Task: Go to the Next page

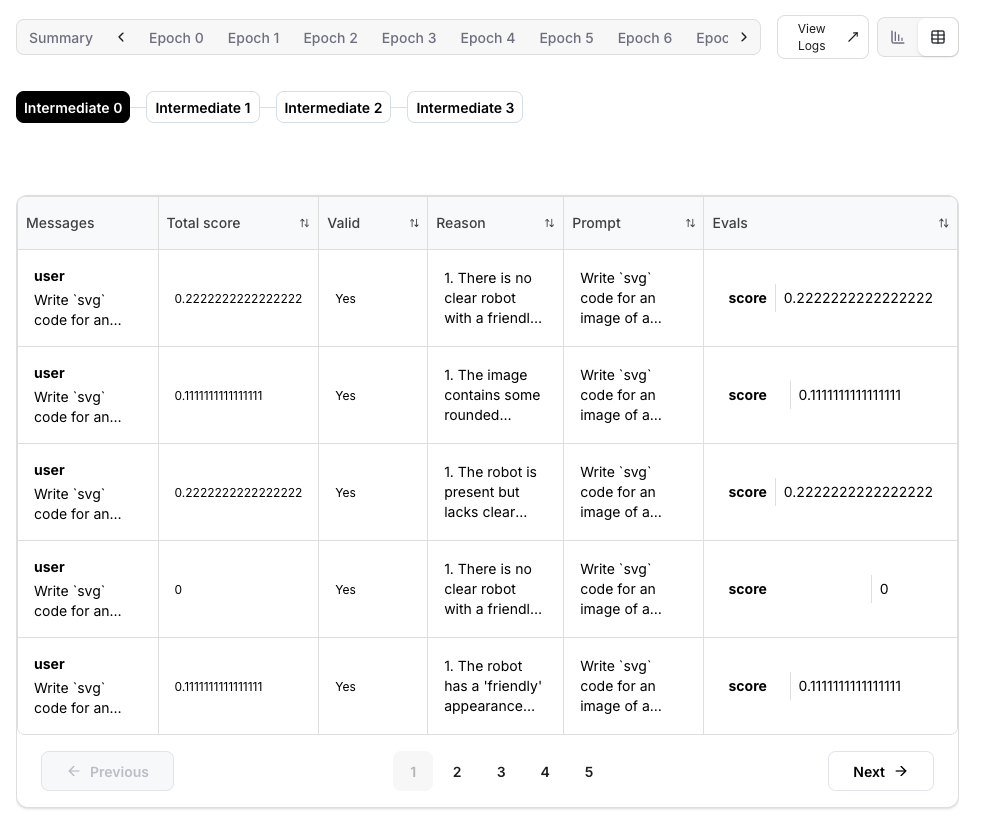Action: [880, 771]
